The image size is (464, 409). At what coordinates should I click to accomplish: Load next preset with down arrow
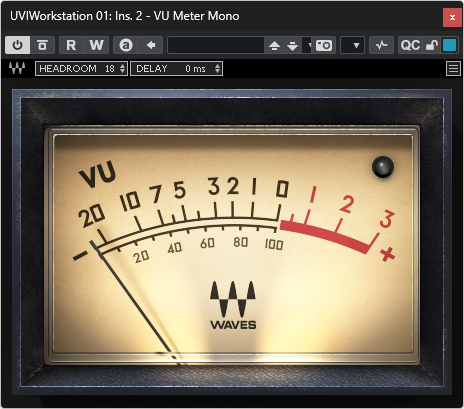click(x=292, y=45)
